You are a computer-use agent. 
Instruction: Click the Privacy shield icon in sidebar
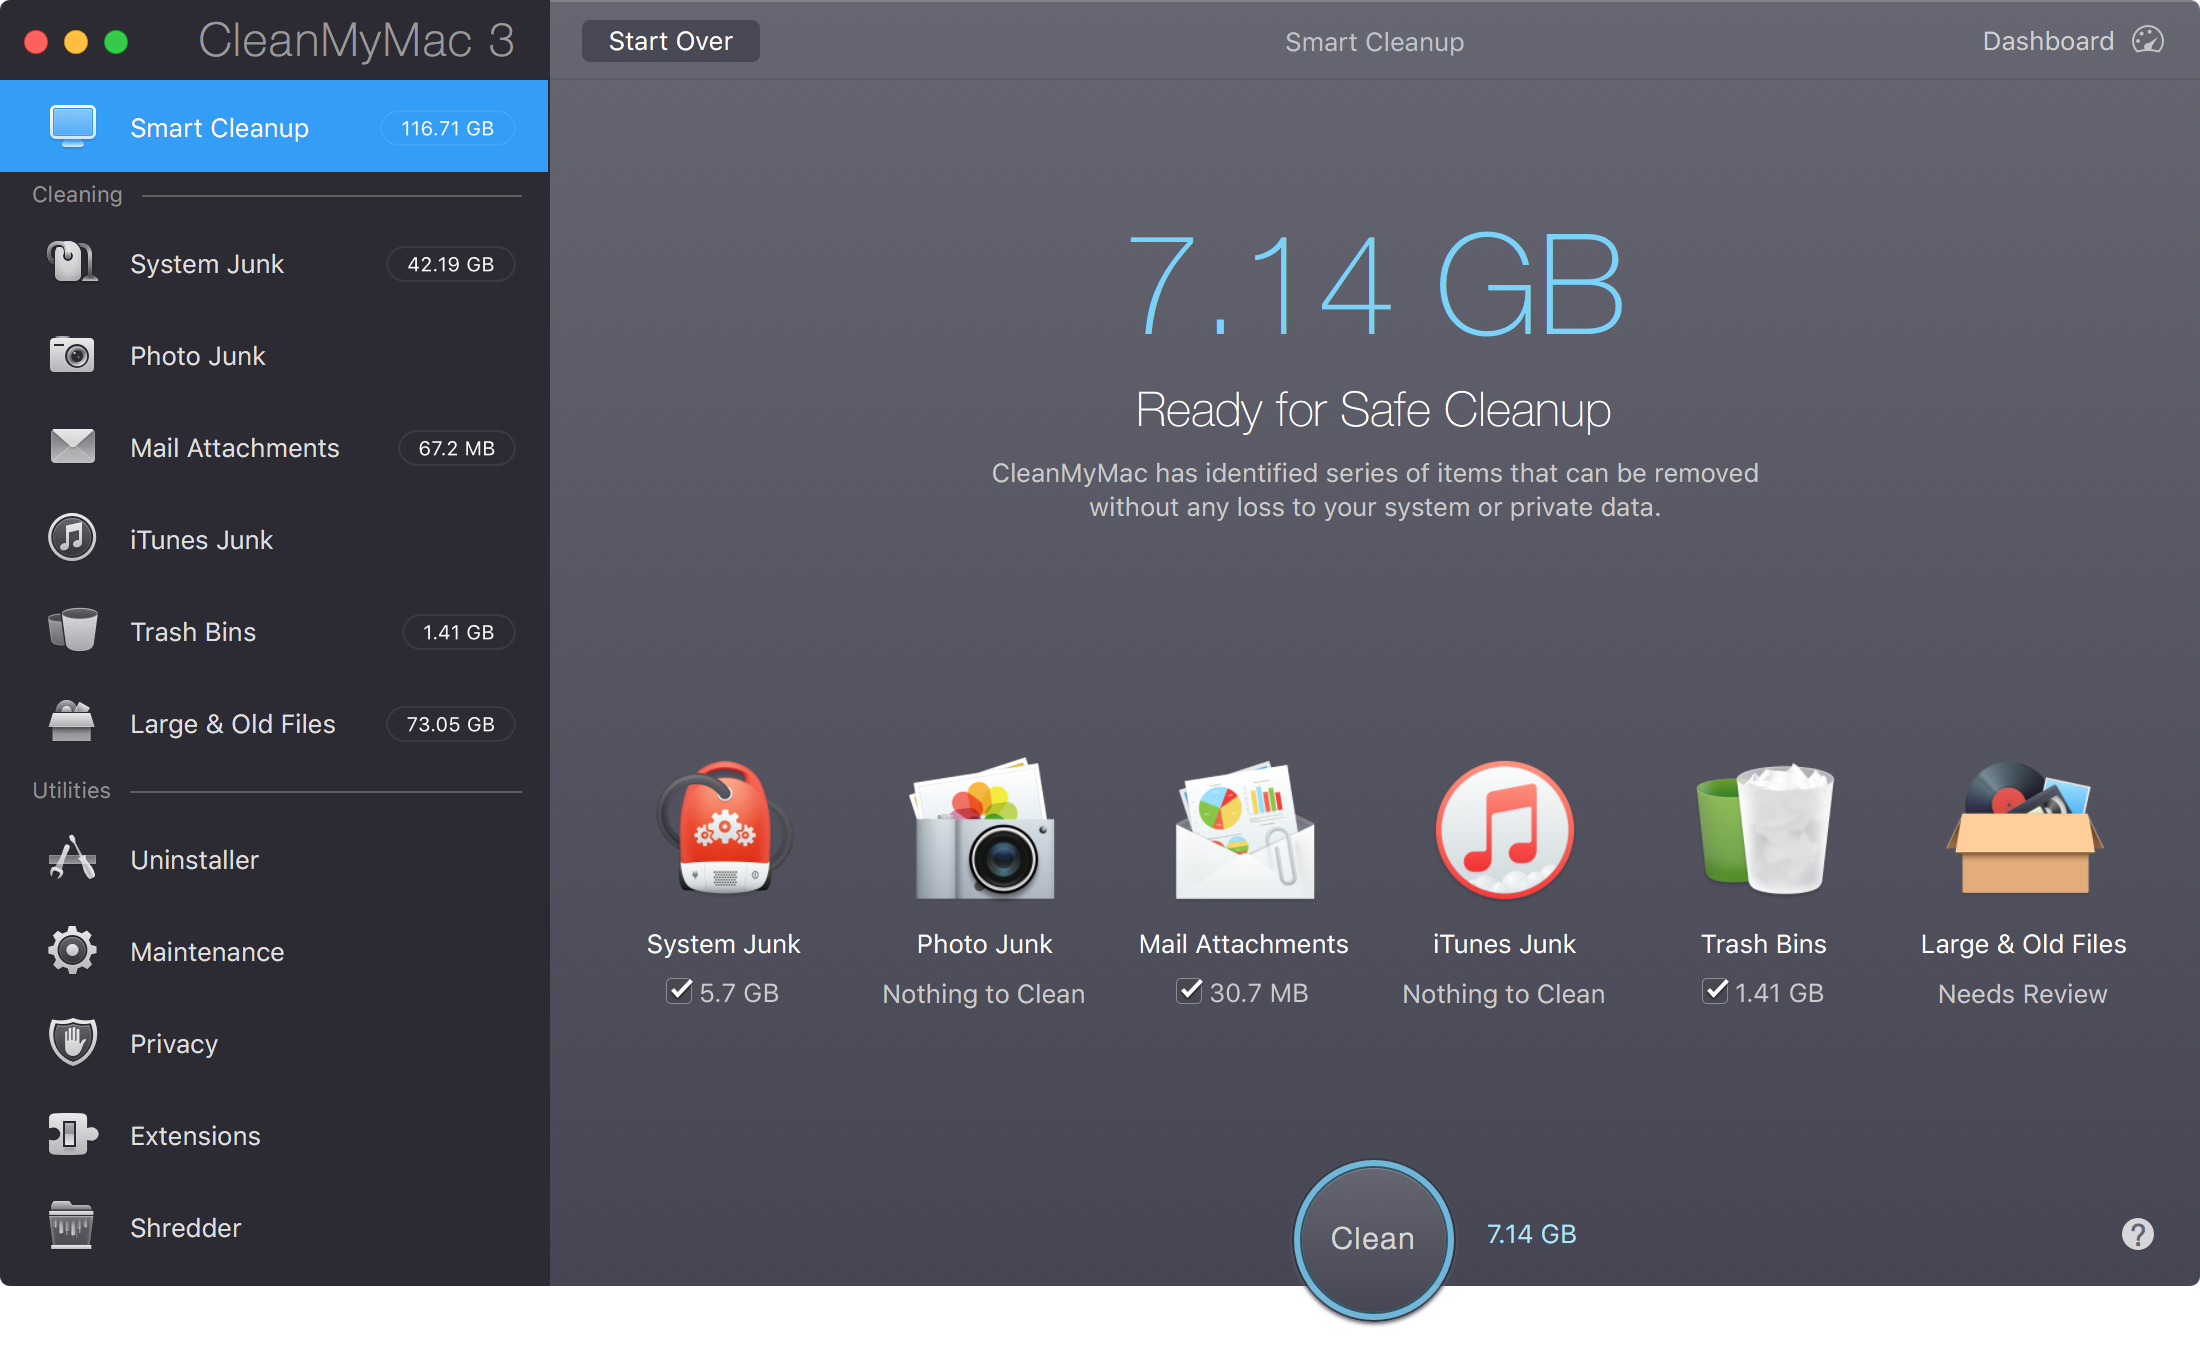point(72,1043)
